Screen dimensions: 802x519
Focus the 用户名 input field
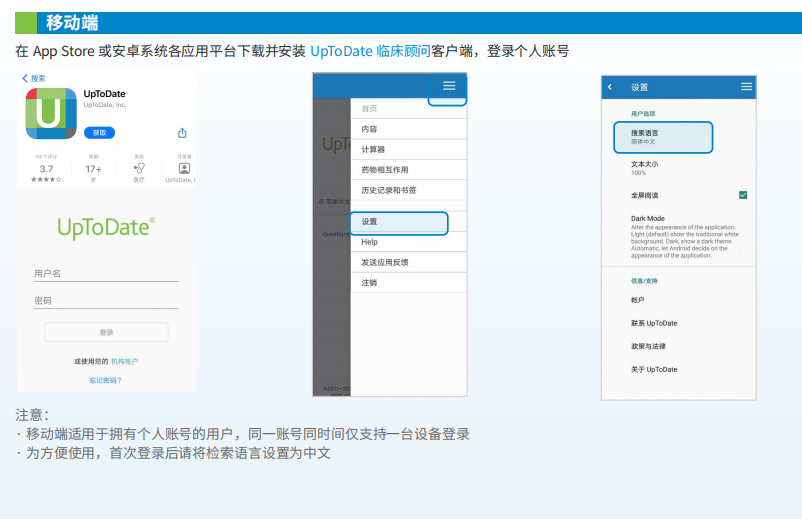(106, 274)
